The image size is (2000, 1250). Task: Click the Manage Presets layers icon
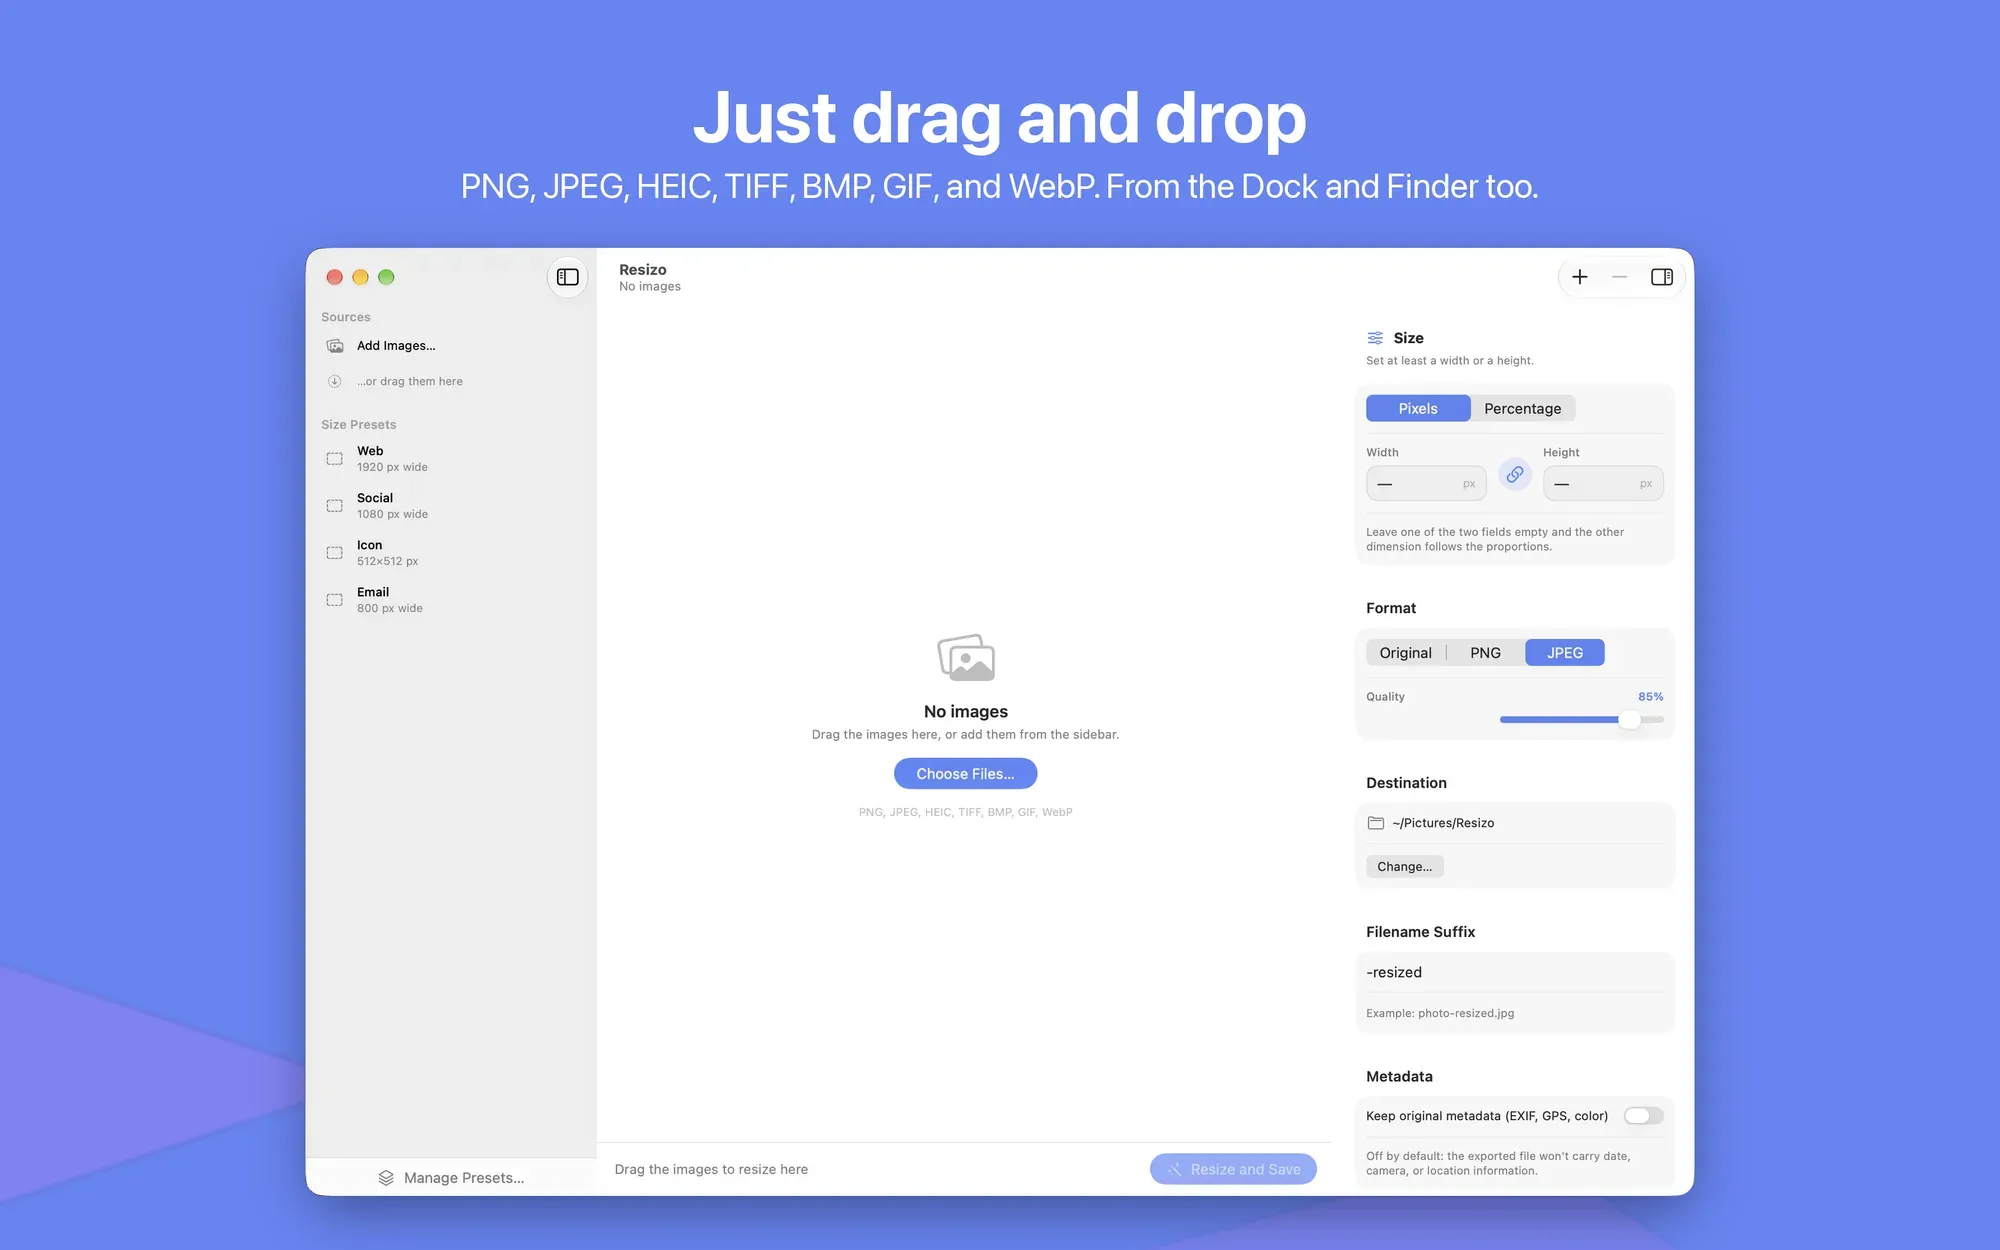(x=386, y=1178)
